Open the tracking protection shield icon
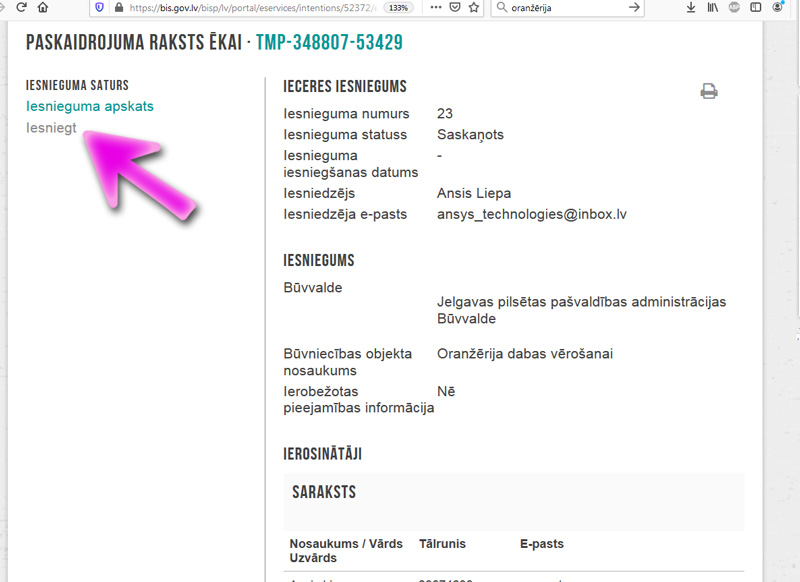The height and width of the screenshot is (582, 800). click(98, 7)
